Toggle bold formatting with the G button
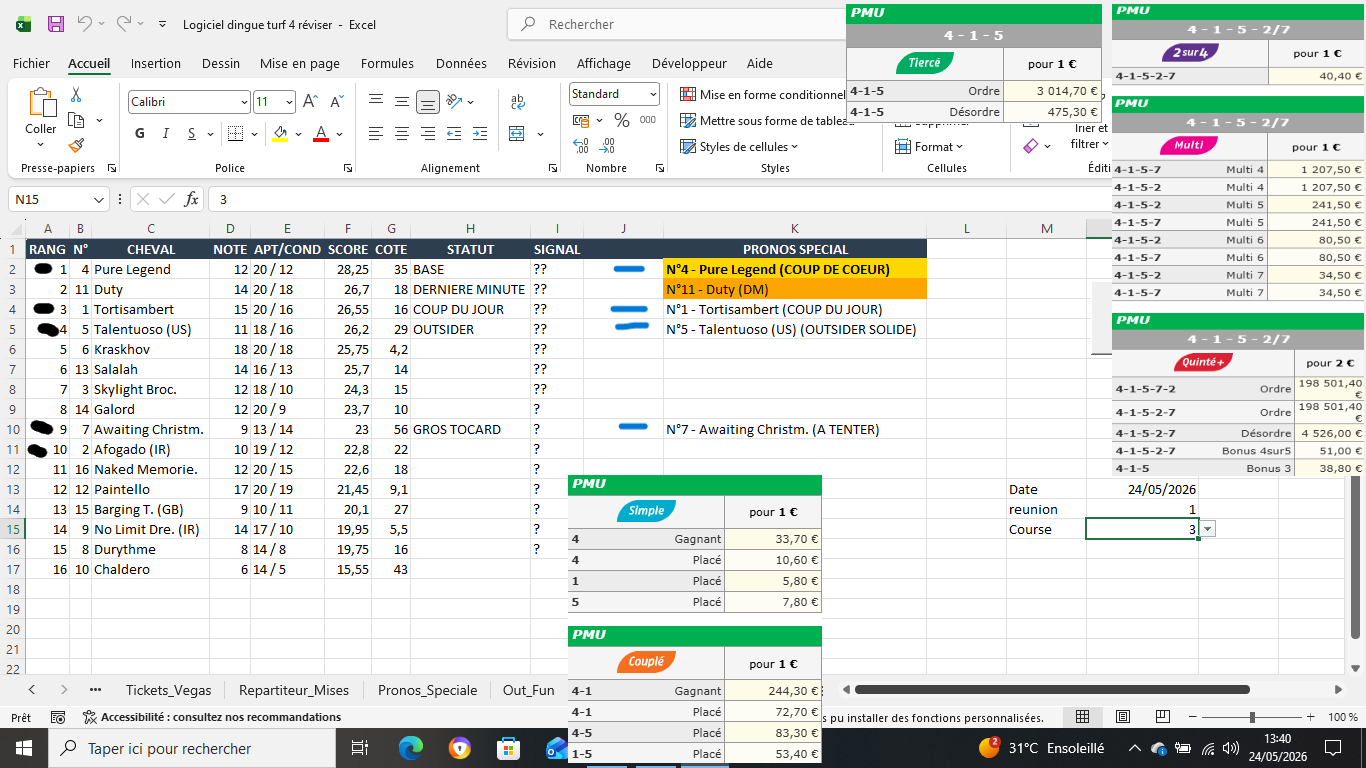 (140, 134)
